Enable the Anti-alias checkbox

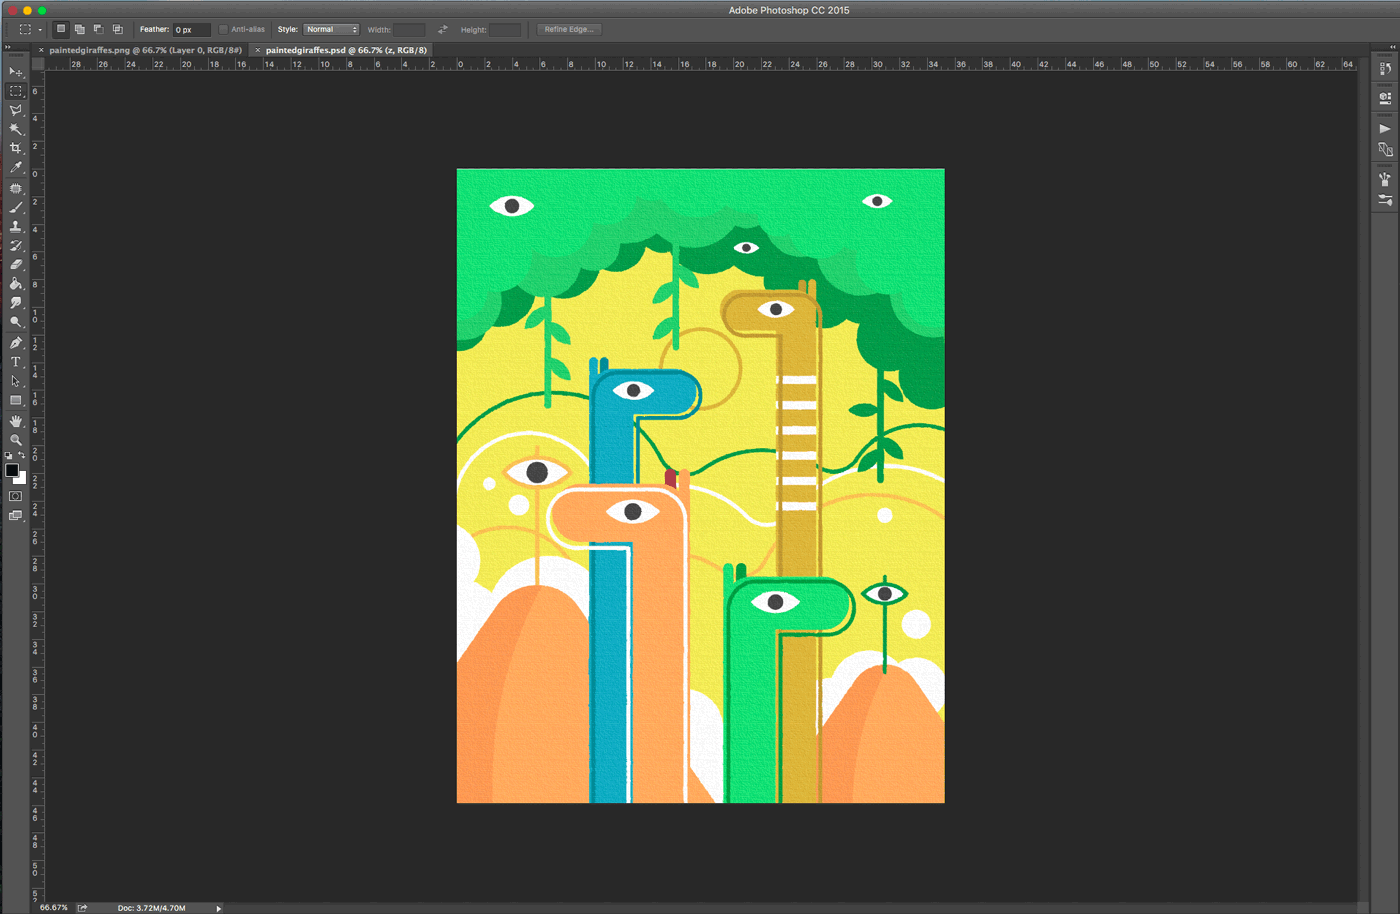pyautogui.click(x=222, y=29)
